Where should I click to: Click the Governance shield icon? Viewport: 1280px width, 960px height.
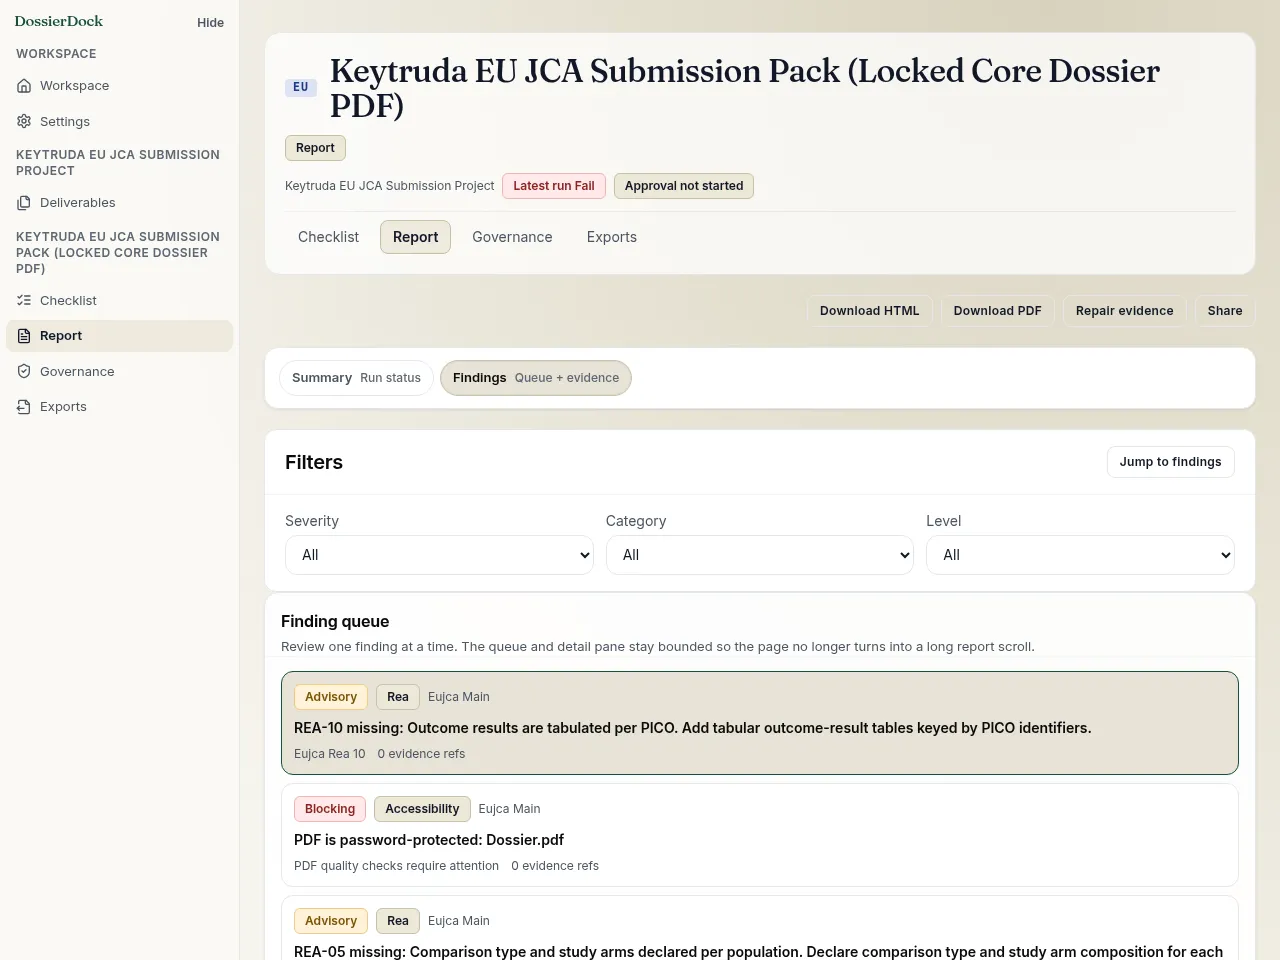coord(24,371)
